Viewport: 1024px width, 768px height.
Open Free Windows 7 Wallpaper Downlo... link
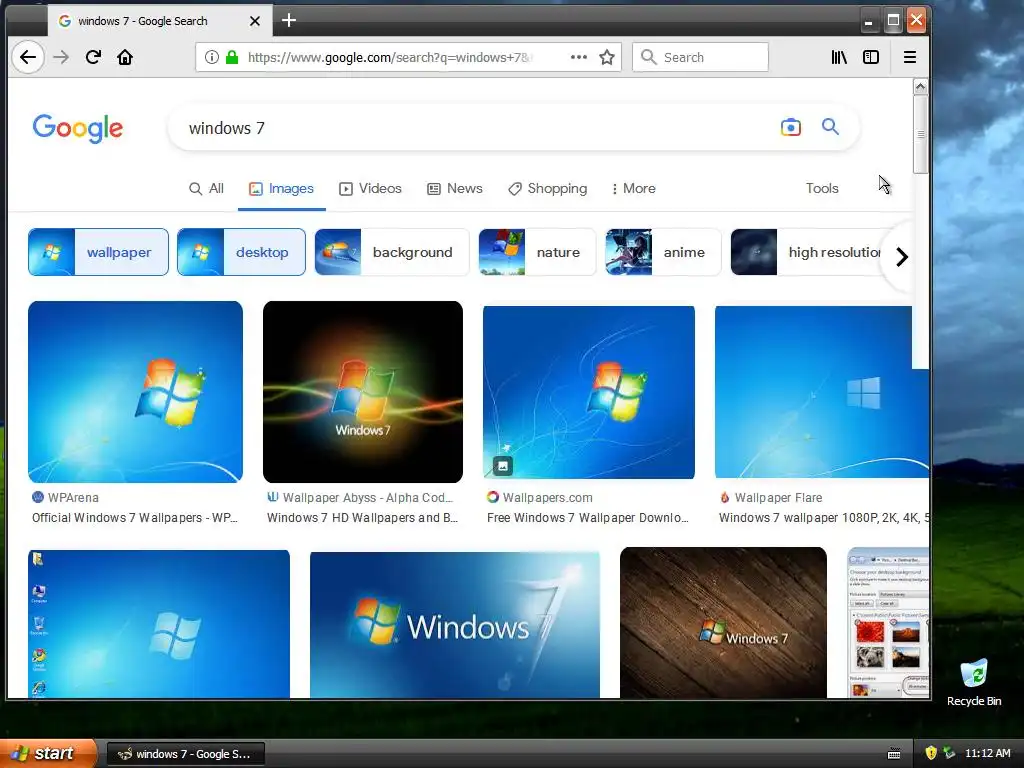pos(588,518)
